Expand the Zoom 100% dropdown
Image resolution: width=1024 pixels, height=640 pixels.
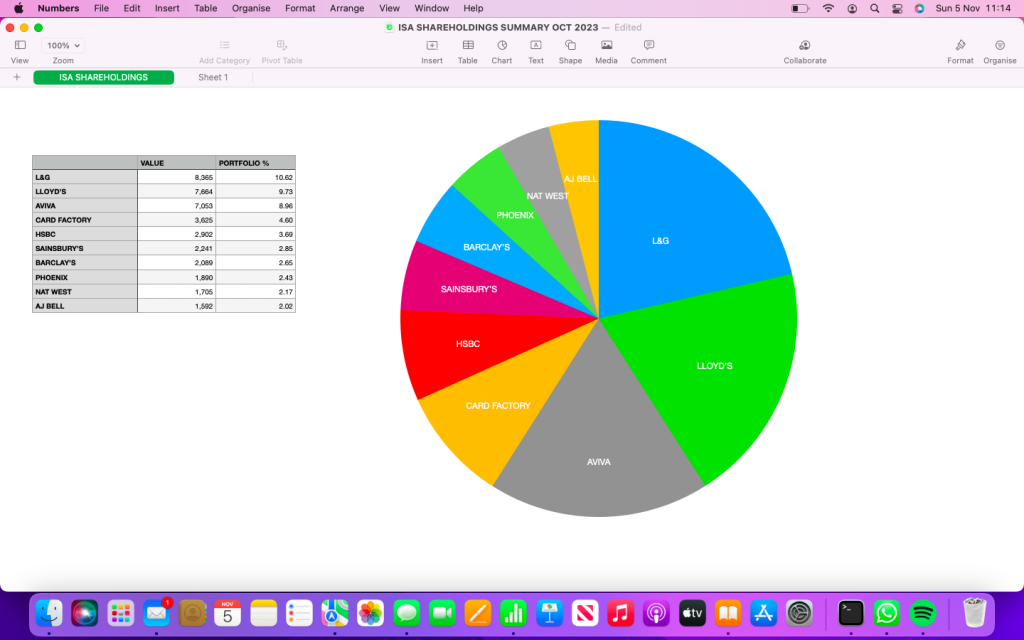[64, 46]
